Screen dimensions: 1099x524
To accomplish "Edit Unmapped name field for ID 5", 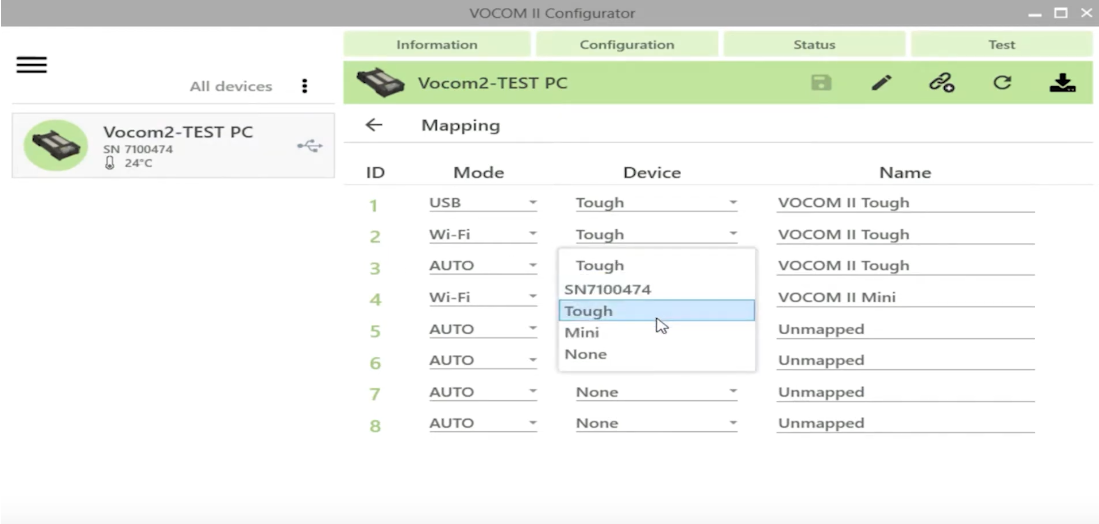I will 906,329.
